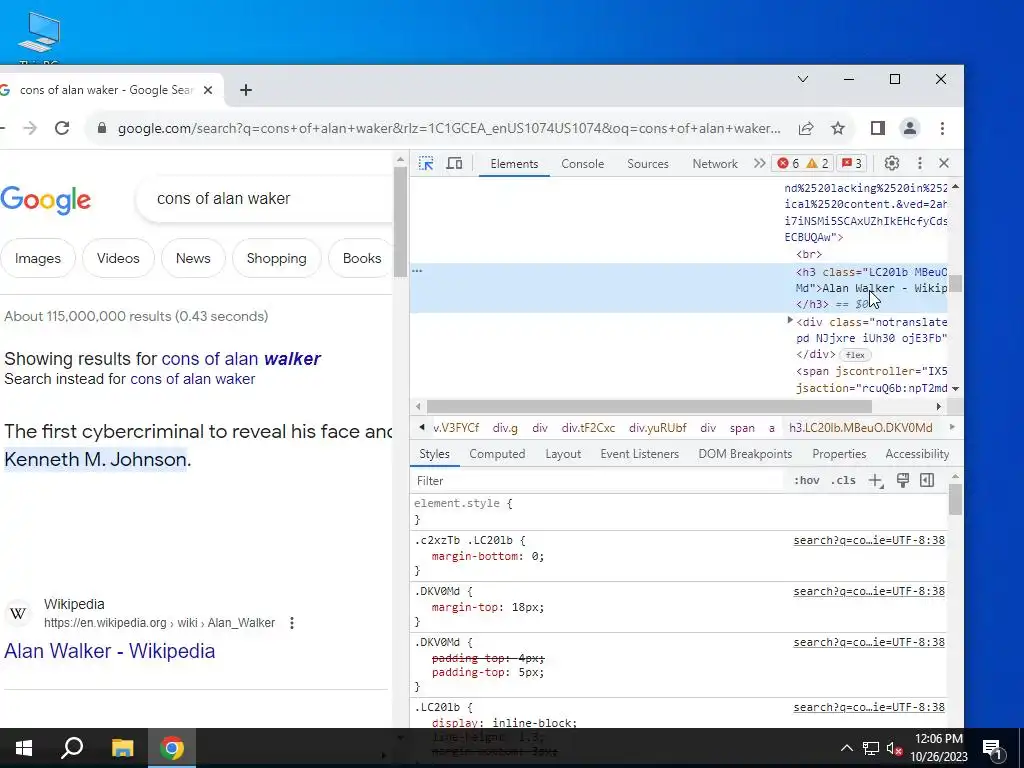Open the Network tab

coord(714,164)
